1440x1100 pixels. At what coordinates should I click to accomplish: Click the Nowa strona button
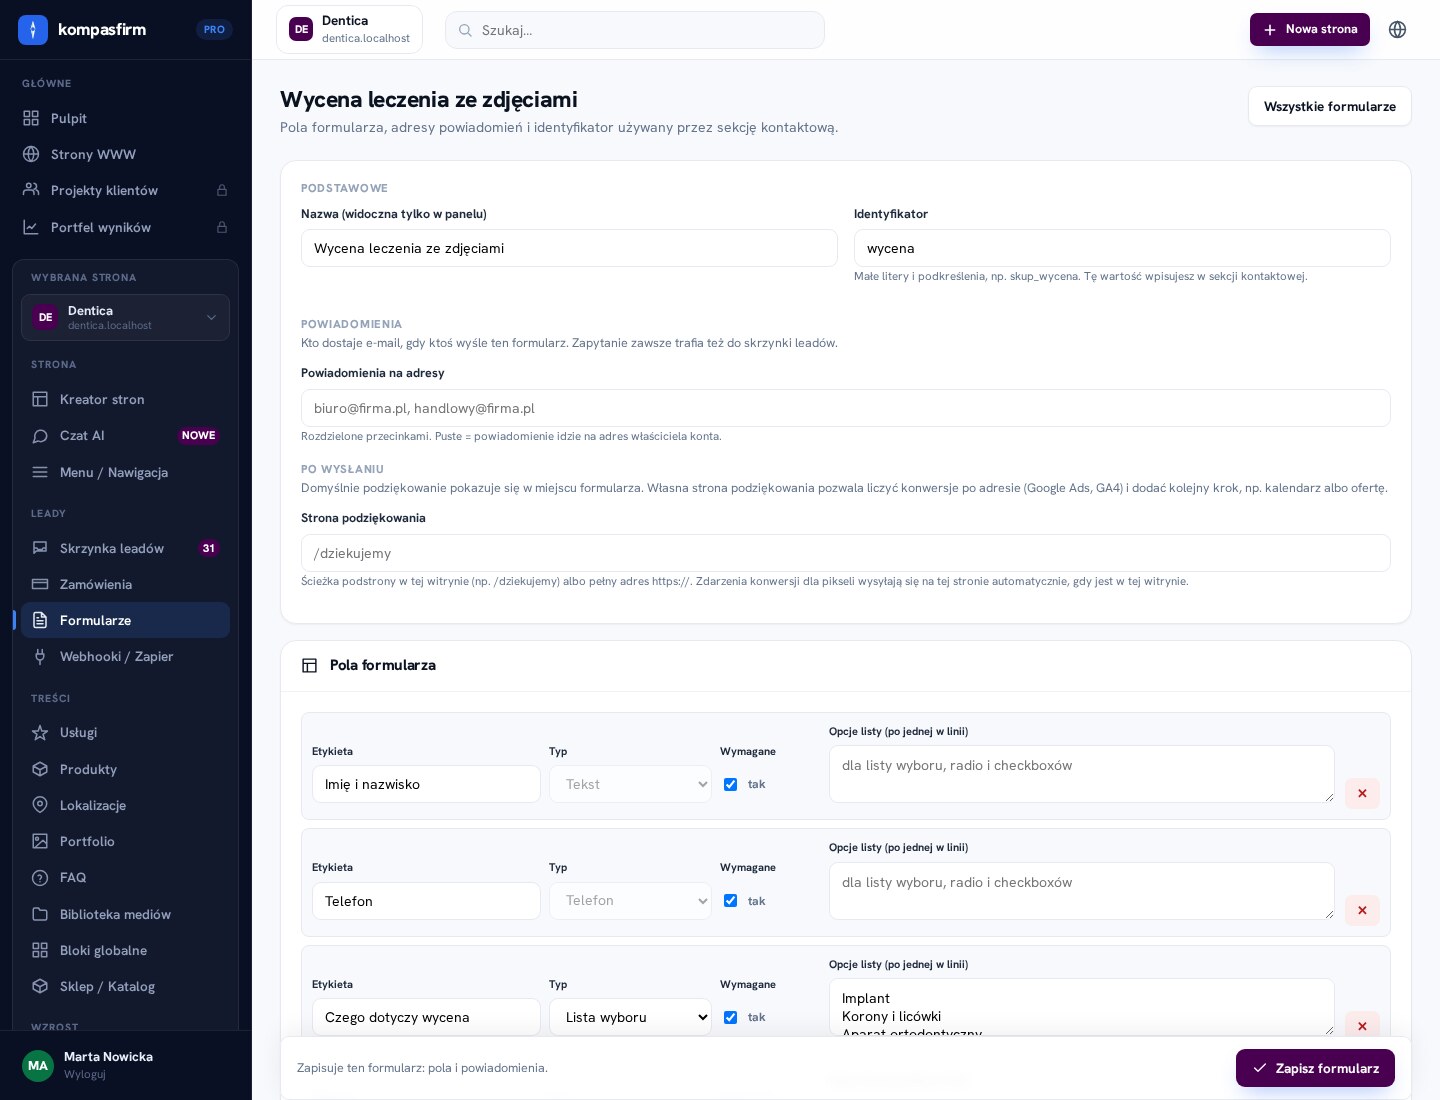click(1310, 30)
